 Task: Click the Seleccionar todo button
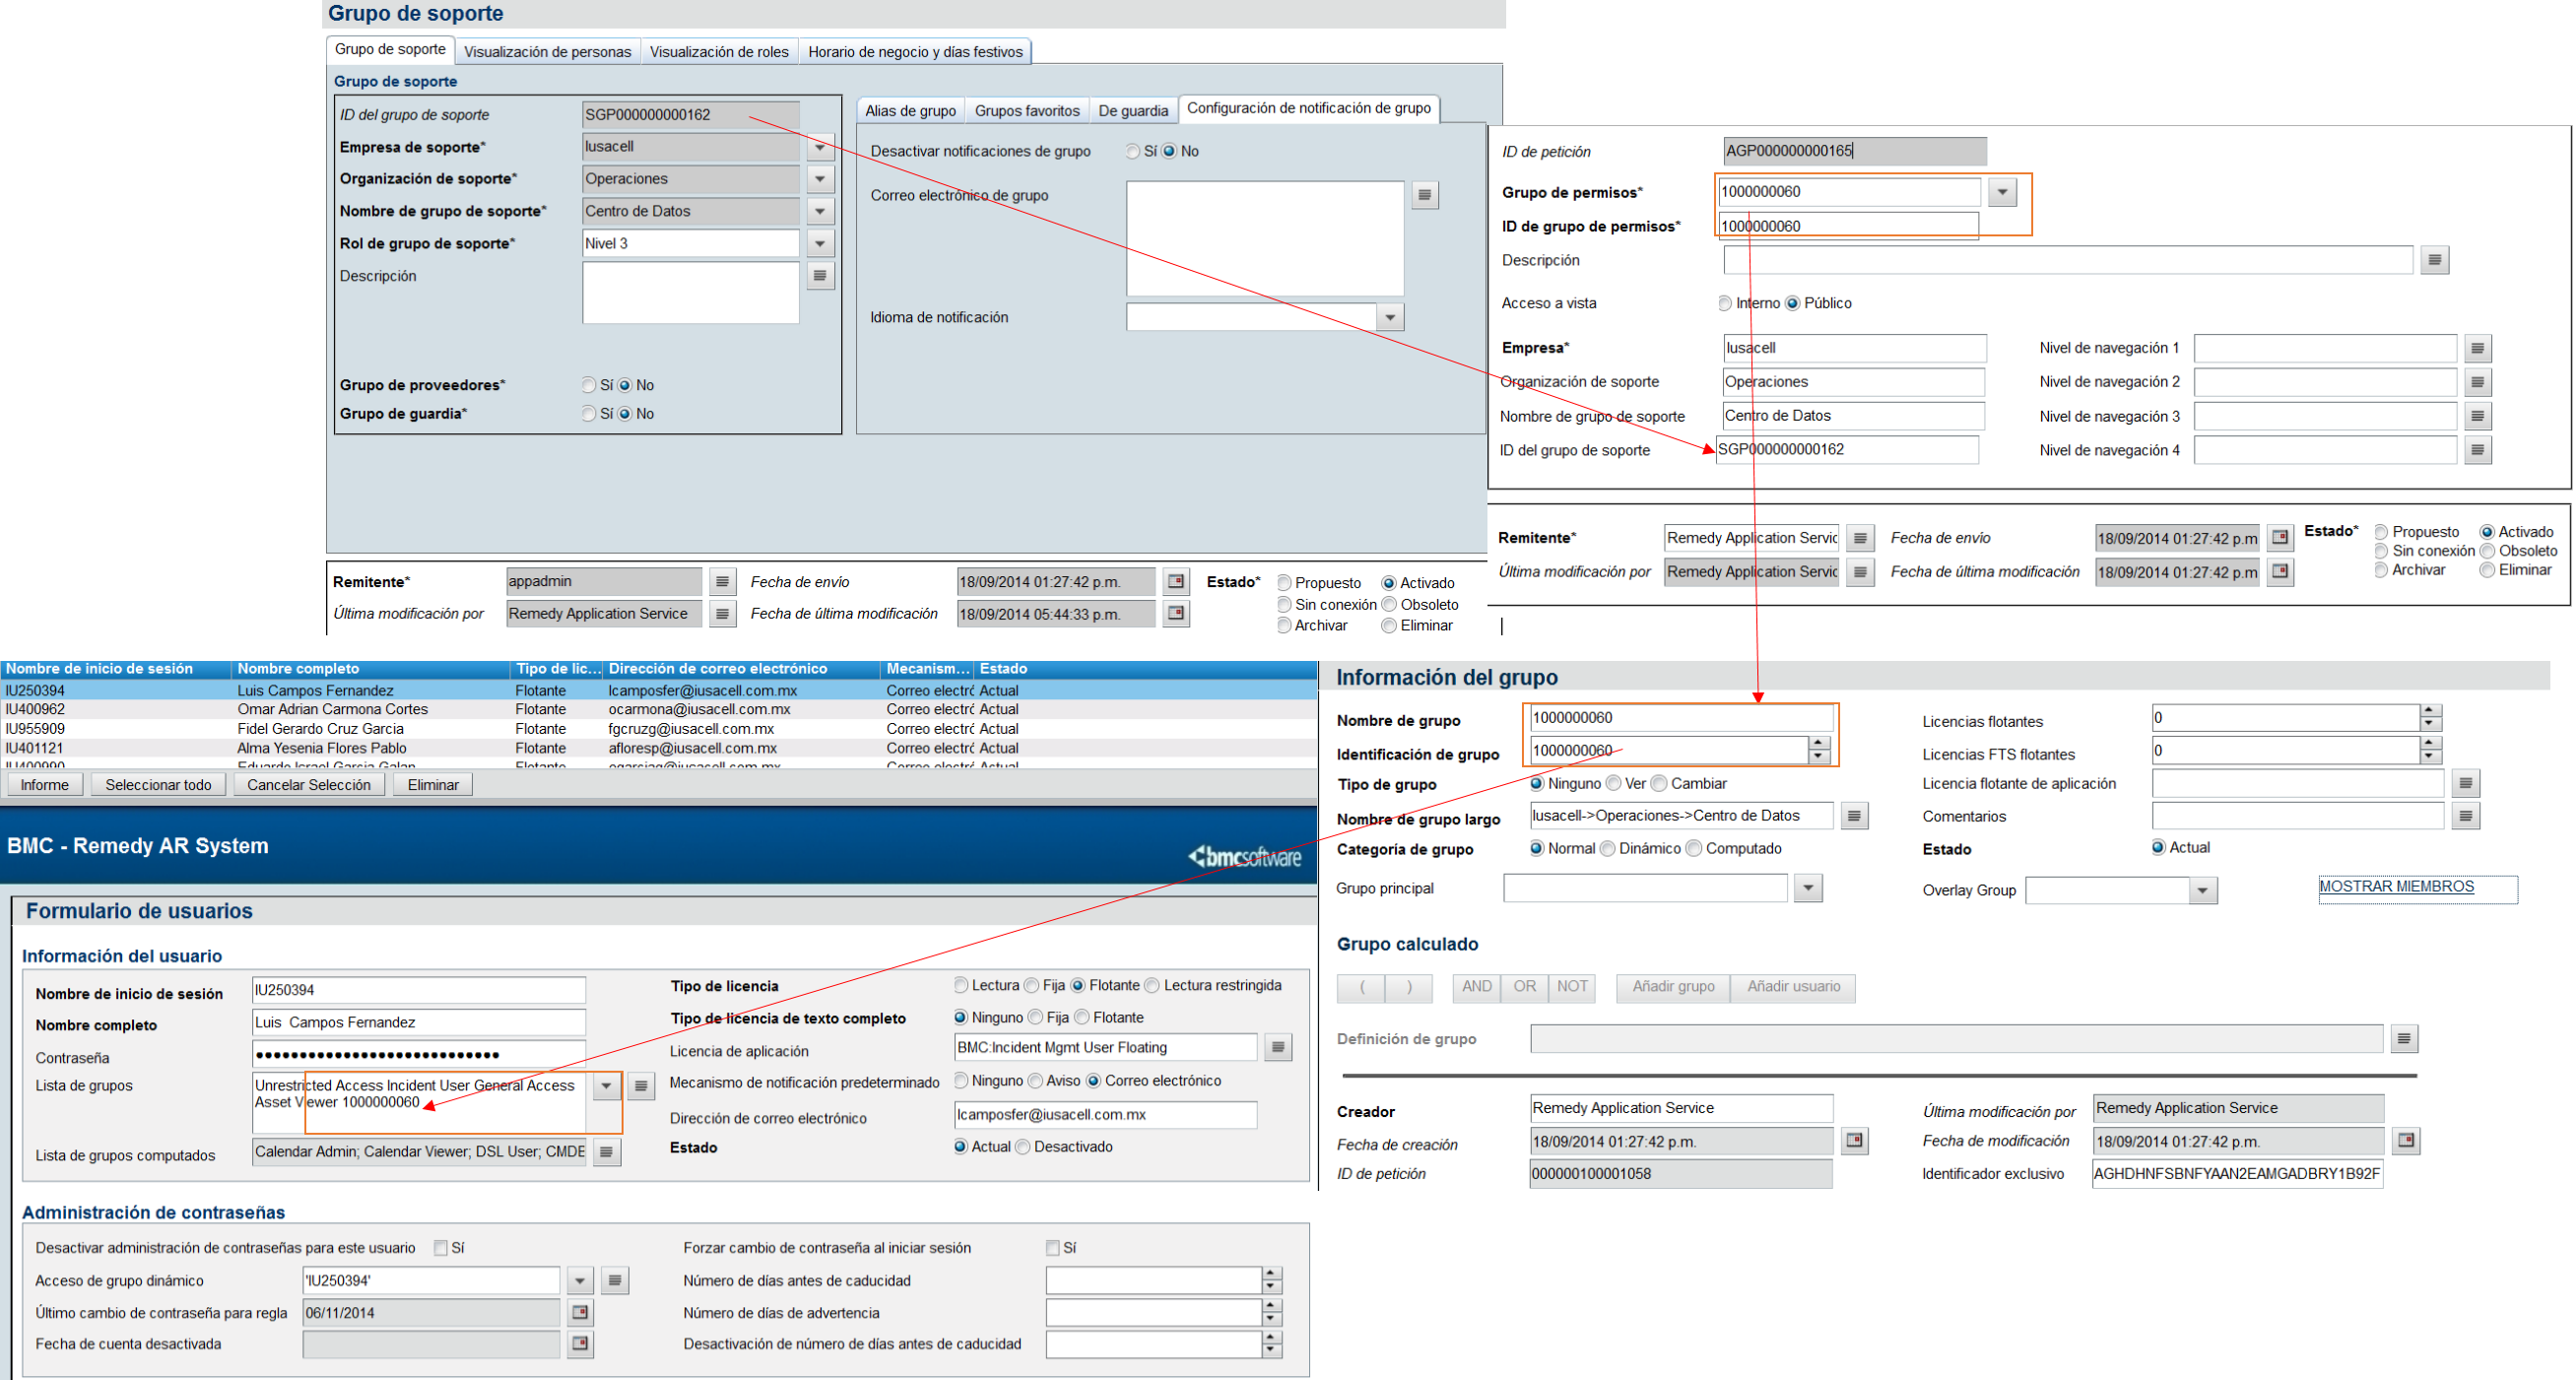pyautogui.click(x=158, y=784)
